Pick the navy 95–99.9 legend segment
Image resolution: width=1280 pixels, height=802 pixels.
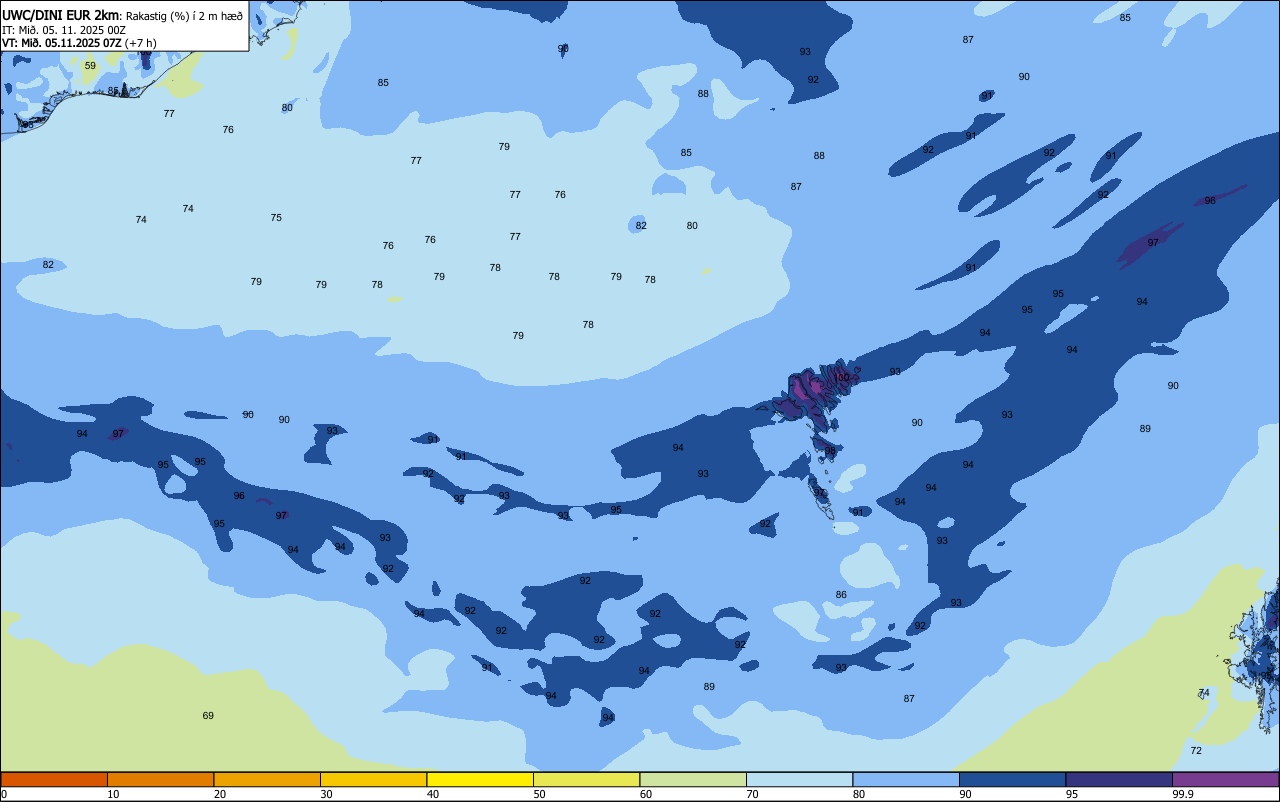click(1119, 779)
